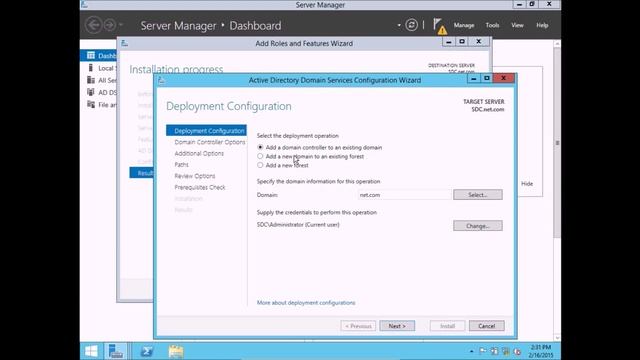Click the Select... domain button
Viewport: 640px width, 360px height.
tap(478, 195)
